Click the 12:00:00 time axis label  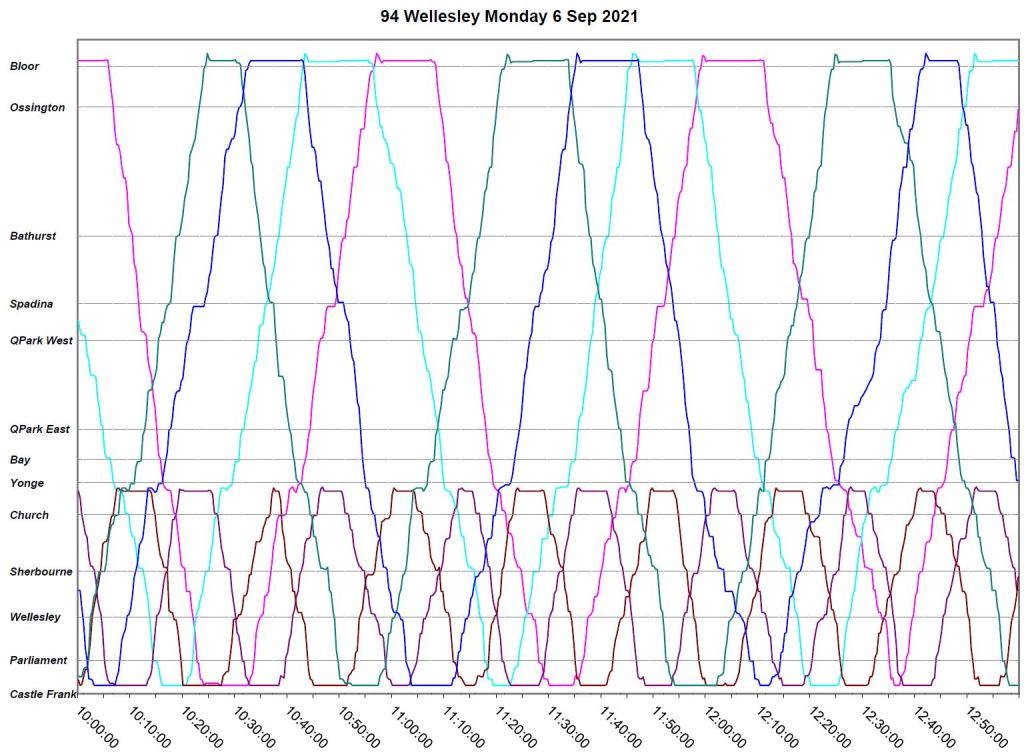tap(724, 727)
